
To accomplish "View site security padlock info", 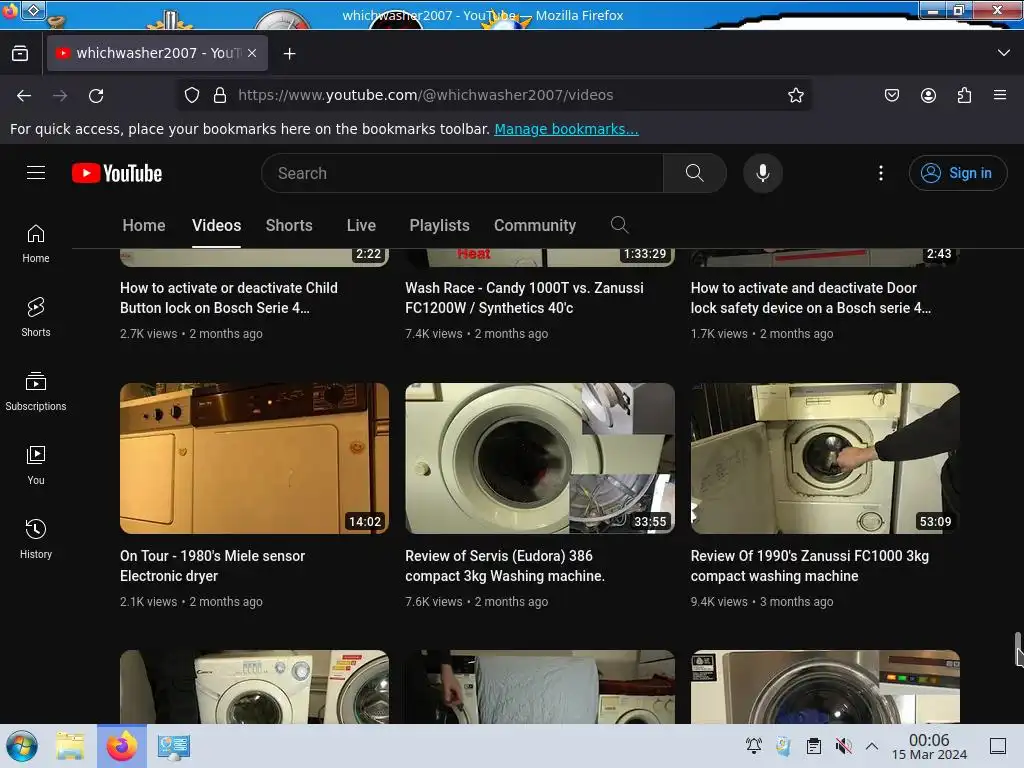I will coord(220,95).
